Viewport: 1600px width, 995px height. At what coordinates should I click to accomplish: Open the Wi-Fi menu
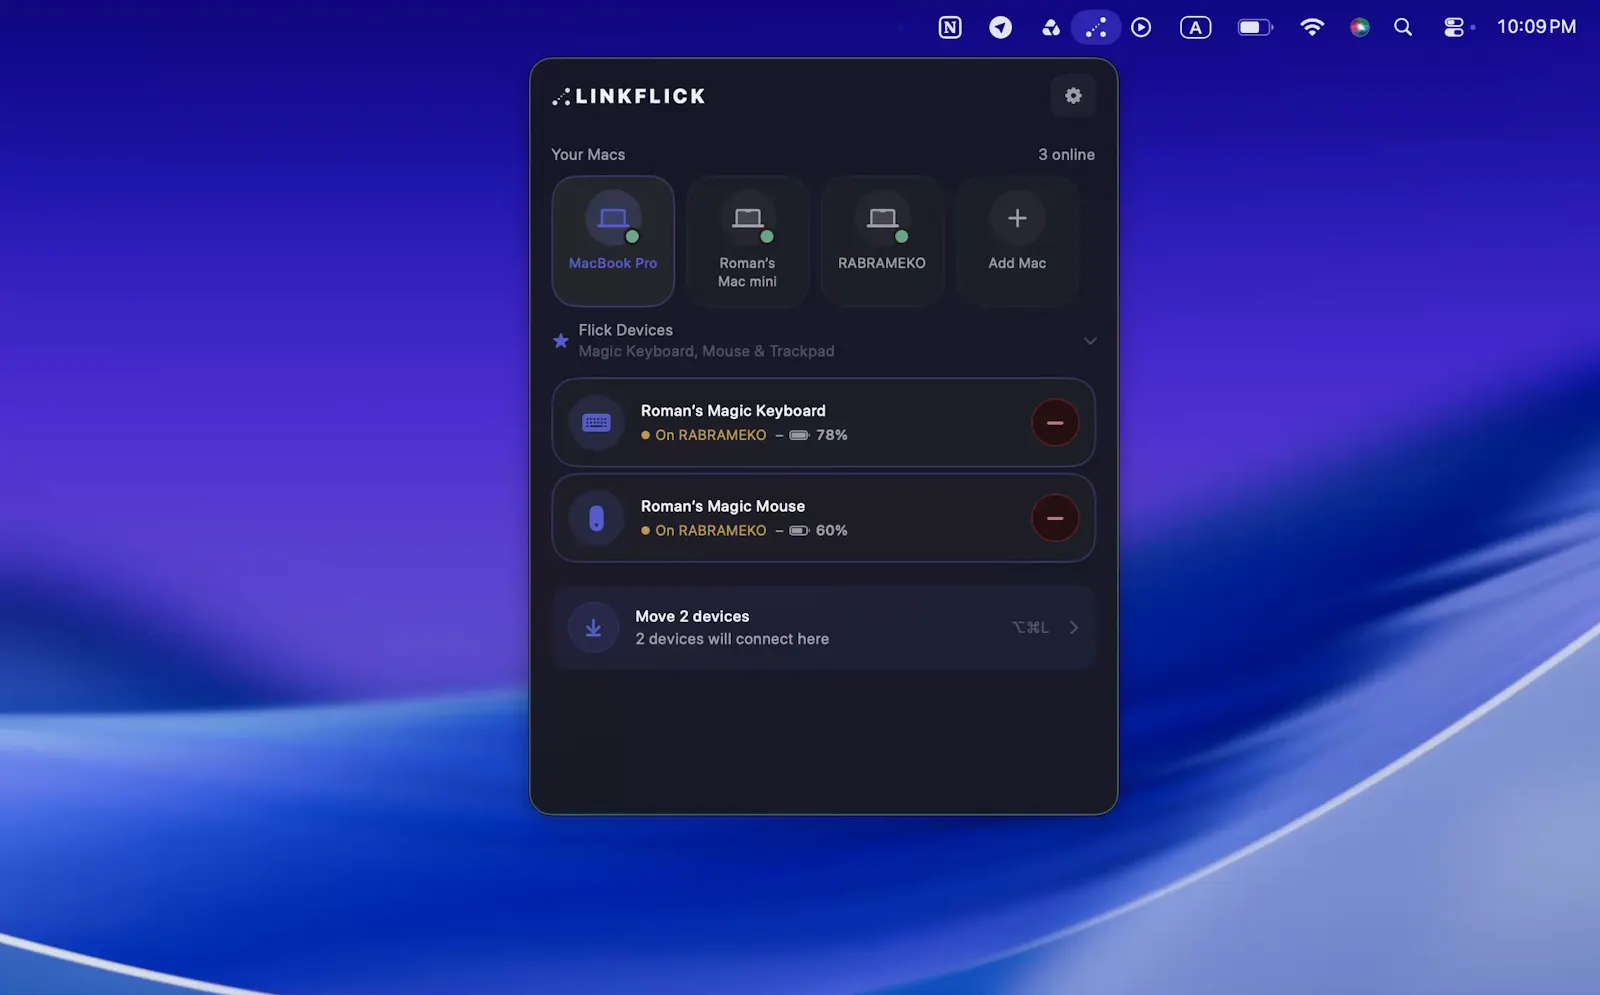1312,27
